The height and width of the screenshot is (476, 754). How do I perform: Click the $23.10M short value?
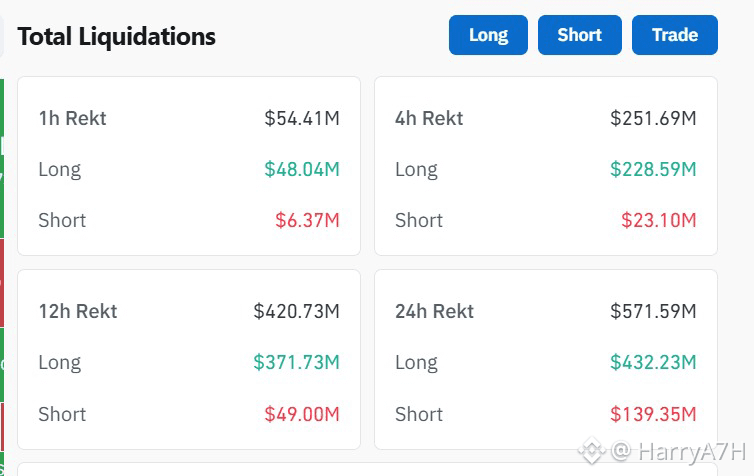point(658,220)
